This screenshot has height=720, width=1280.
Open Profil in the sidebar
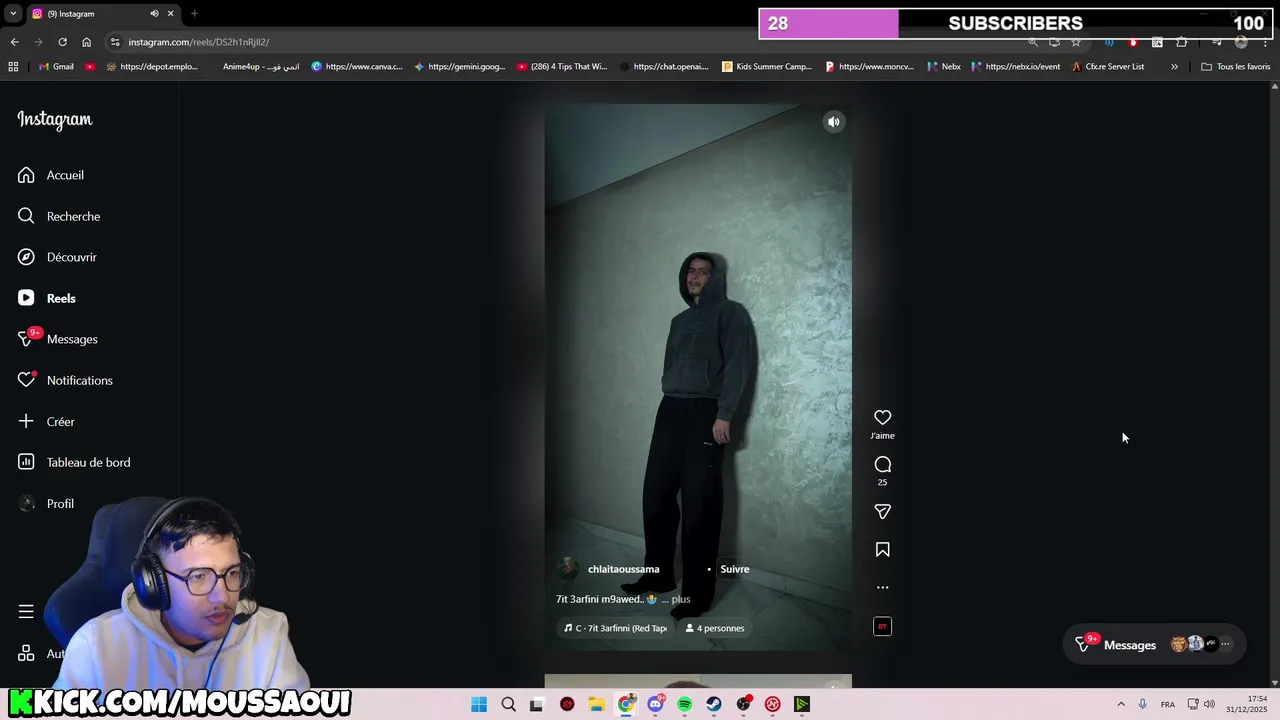(46, 503)
